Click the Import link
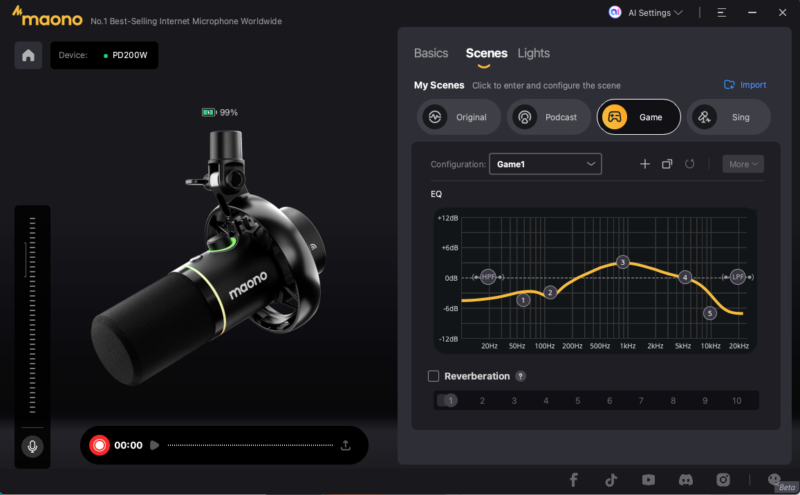Screen dimensions: 800x495 tap(745, 85)
